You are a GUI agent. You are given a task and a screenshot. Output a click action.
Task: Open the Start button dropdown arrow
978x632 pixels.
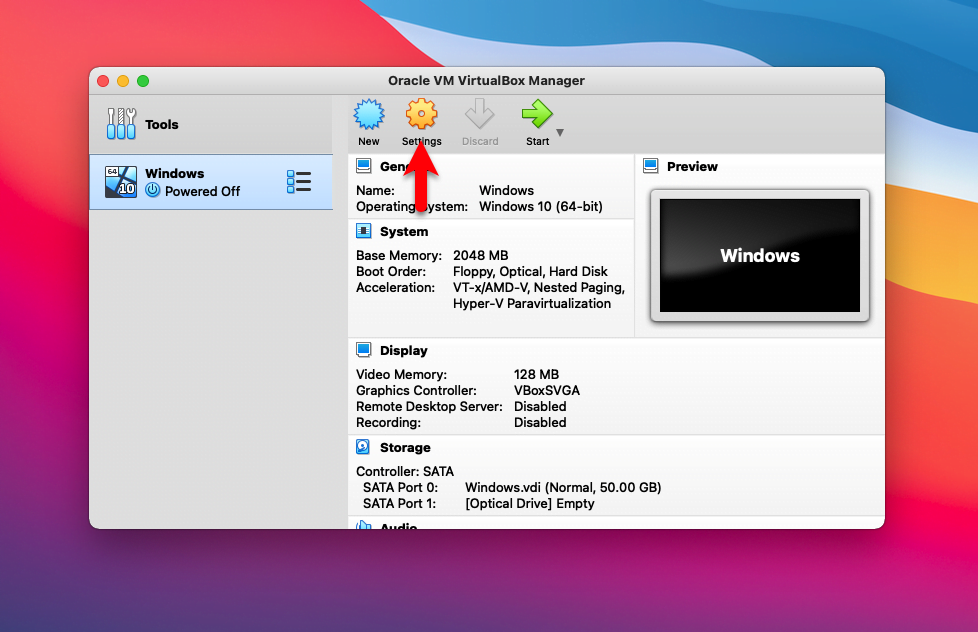pyautogui.click(x=560, y=132)
